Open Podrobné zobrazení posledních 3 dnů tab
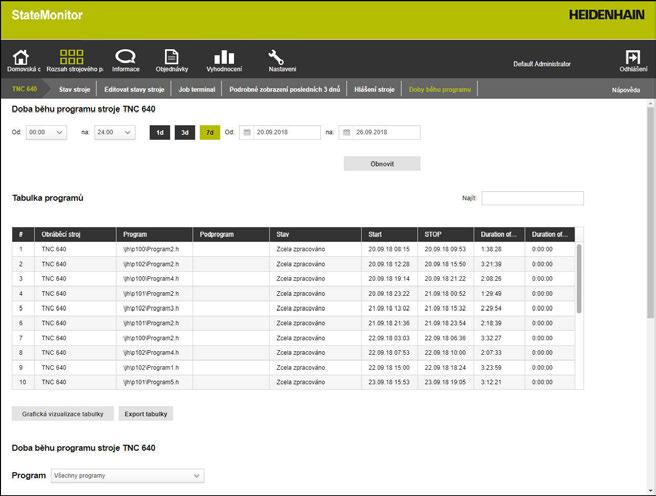The image size is (656, 496). coord(284,89)
